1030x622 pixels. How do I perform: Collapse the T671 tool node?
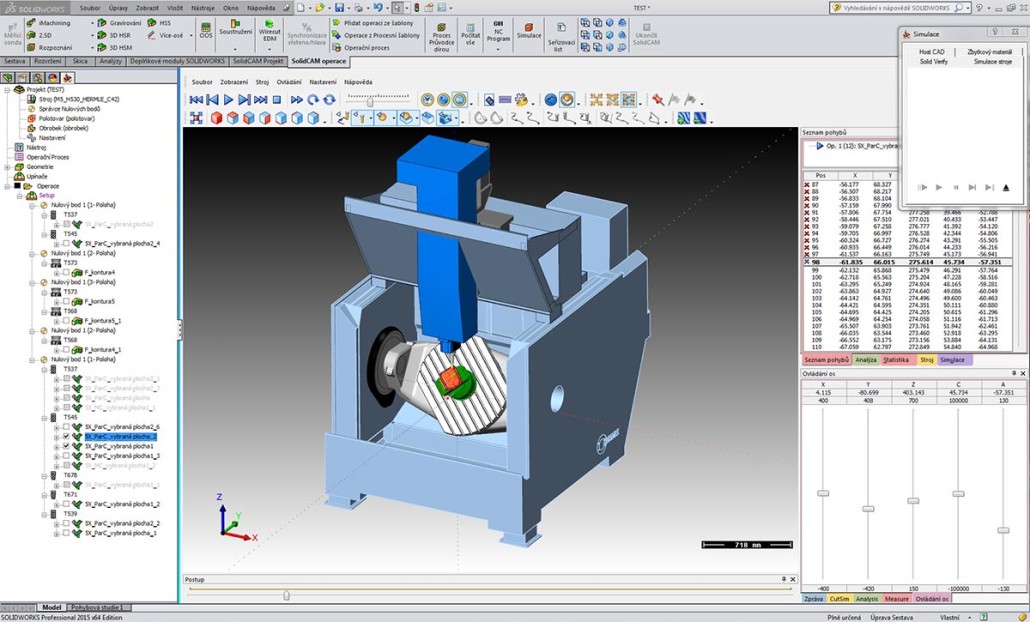[x=45, y=495]
